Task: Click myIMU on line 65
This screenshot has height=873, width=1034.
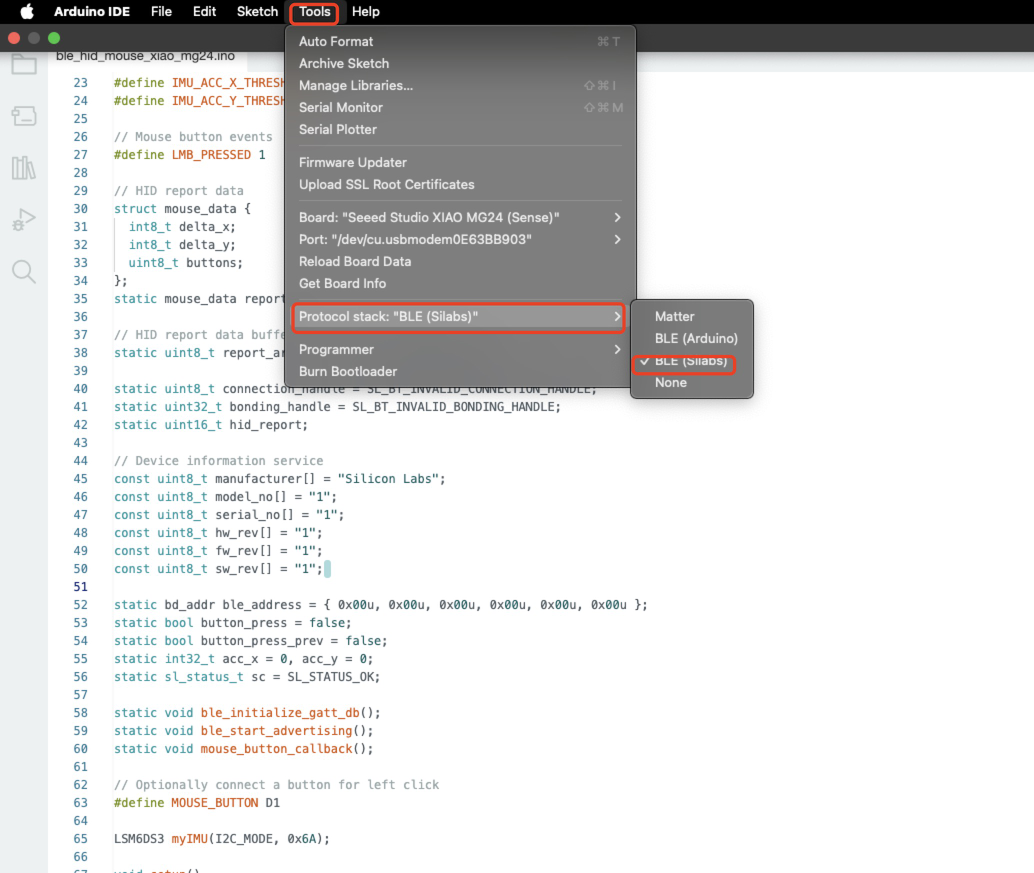Action: 189,839
